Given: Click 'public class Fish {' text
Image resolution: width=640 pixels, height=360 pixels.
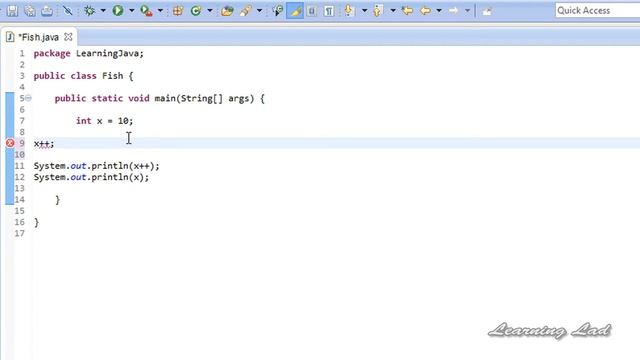Looking at the screenshot, I should (x=83, y=76).
